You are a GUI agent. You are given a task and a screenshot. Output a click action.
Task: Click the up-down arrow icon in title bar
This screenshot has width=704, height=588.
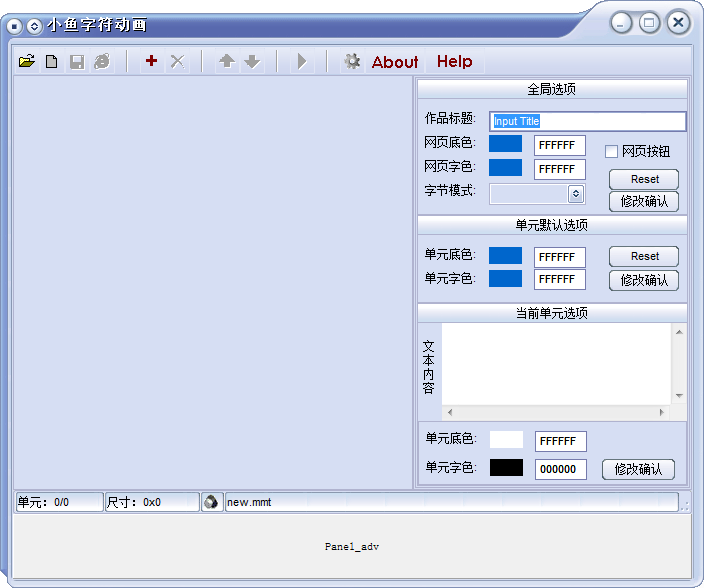pyautogui.click(x=34, y=26)
